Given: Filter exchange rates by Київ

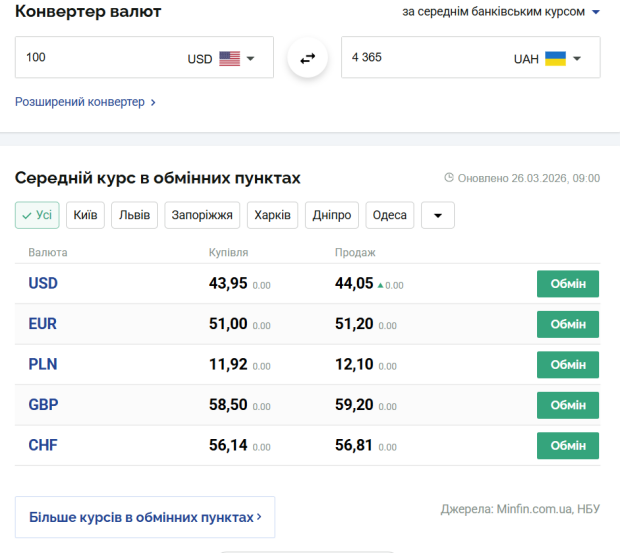Looking at the screenshot, I should point(85,215).
